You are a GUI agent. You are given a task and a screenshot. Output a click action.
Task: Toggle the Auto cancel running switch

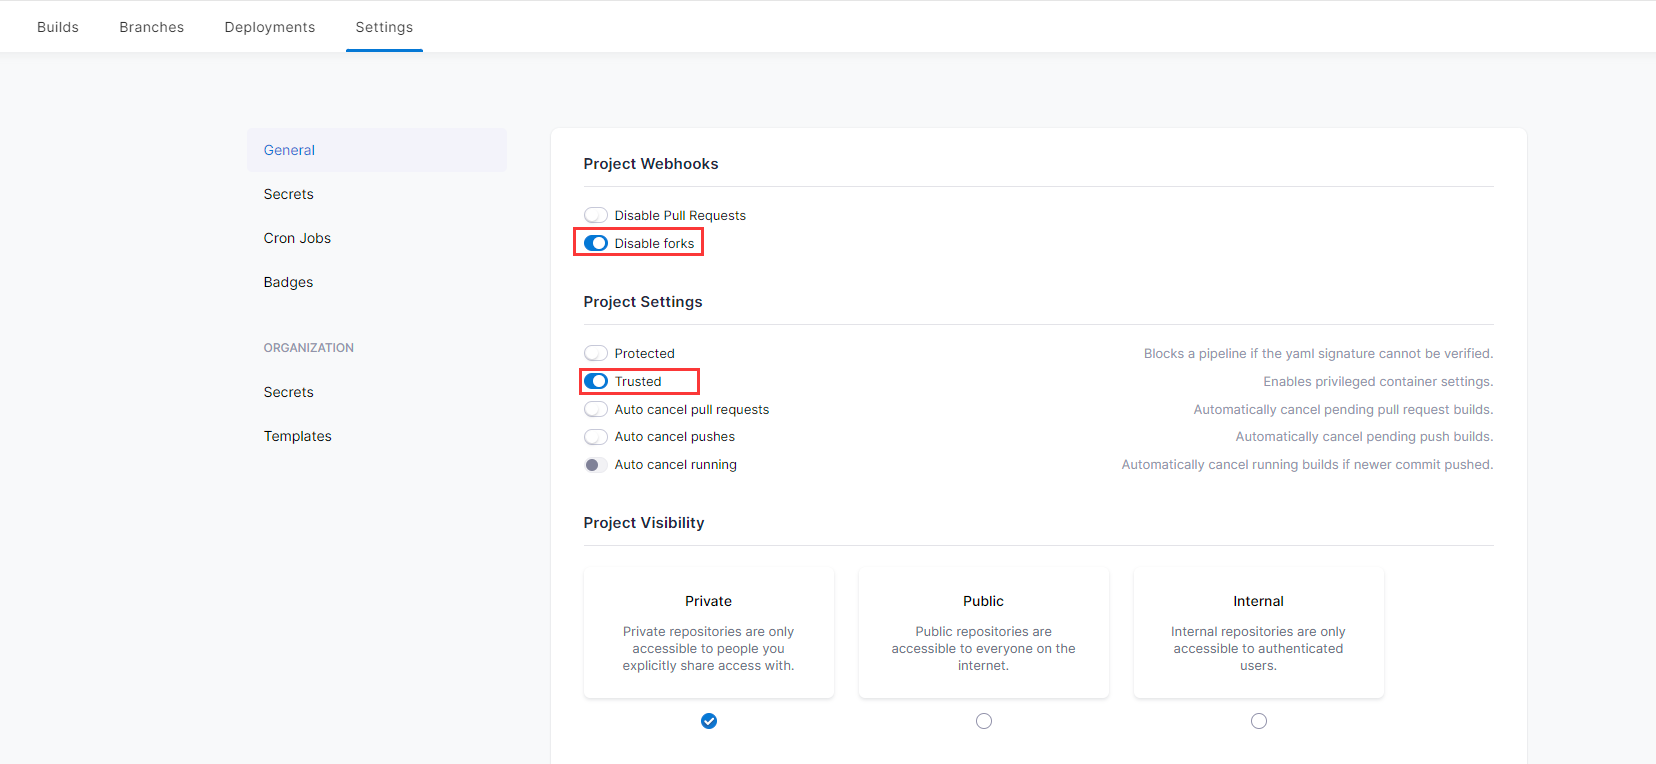[596, 465]
